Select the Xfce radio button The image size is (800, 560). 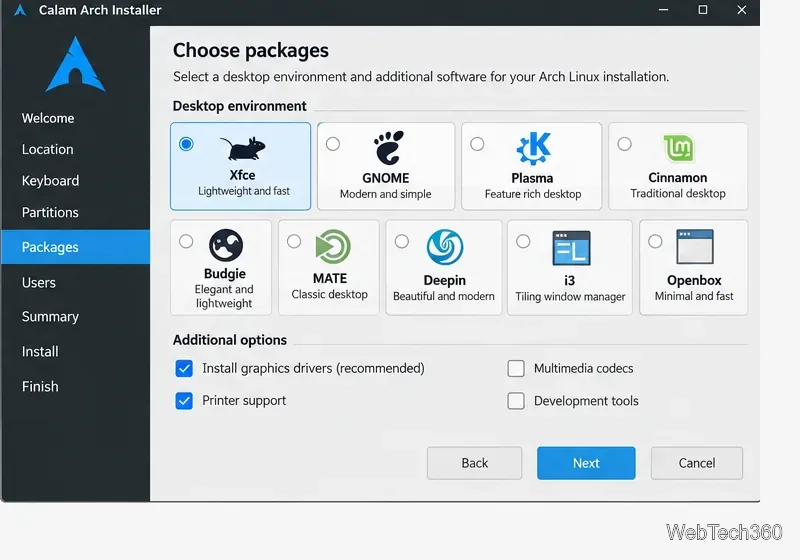pos(186,144)
